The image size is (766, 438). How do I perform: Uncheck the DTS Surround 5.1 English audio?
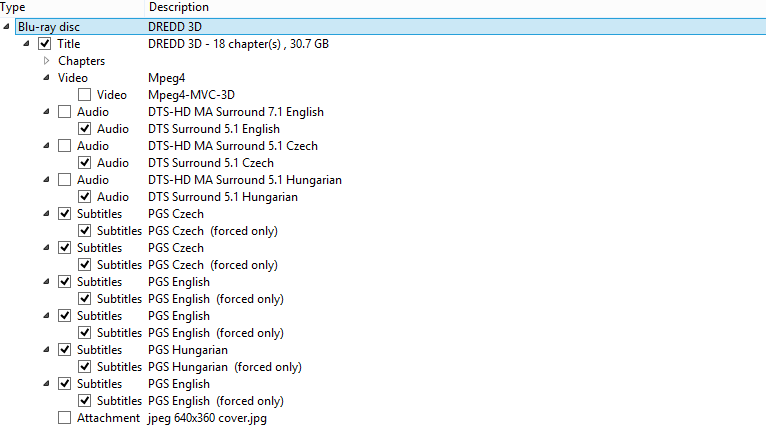[84, 128]
